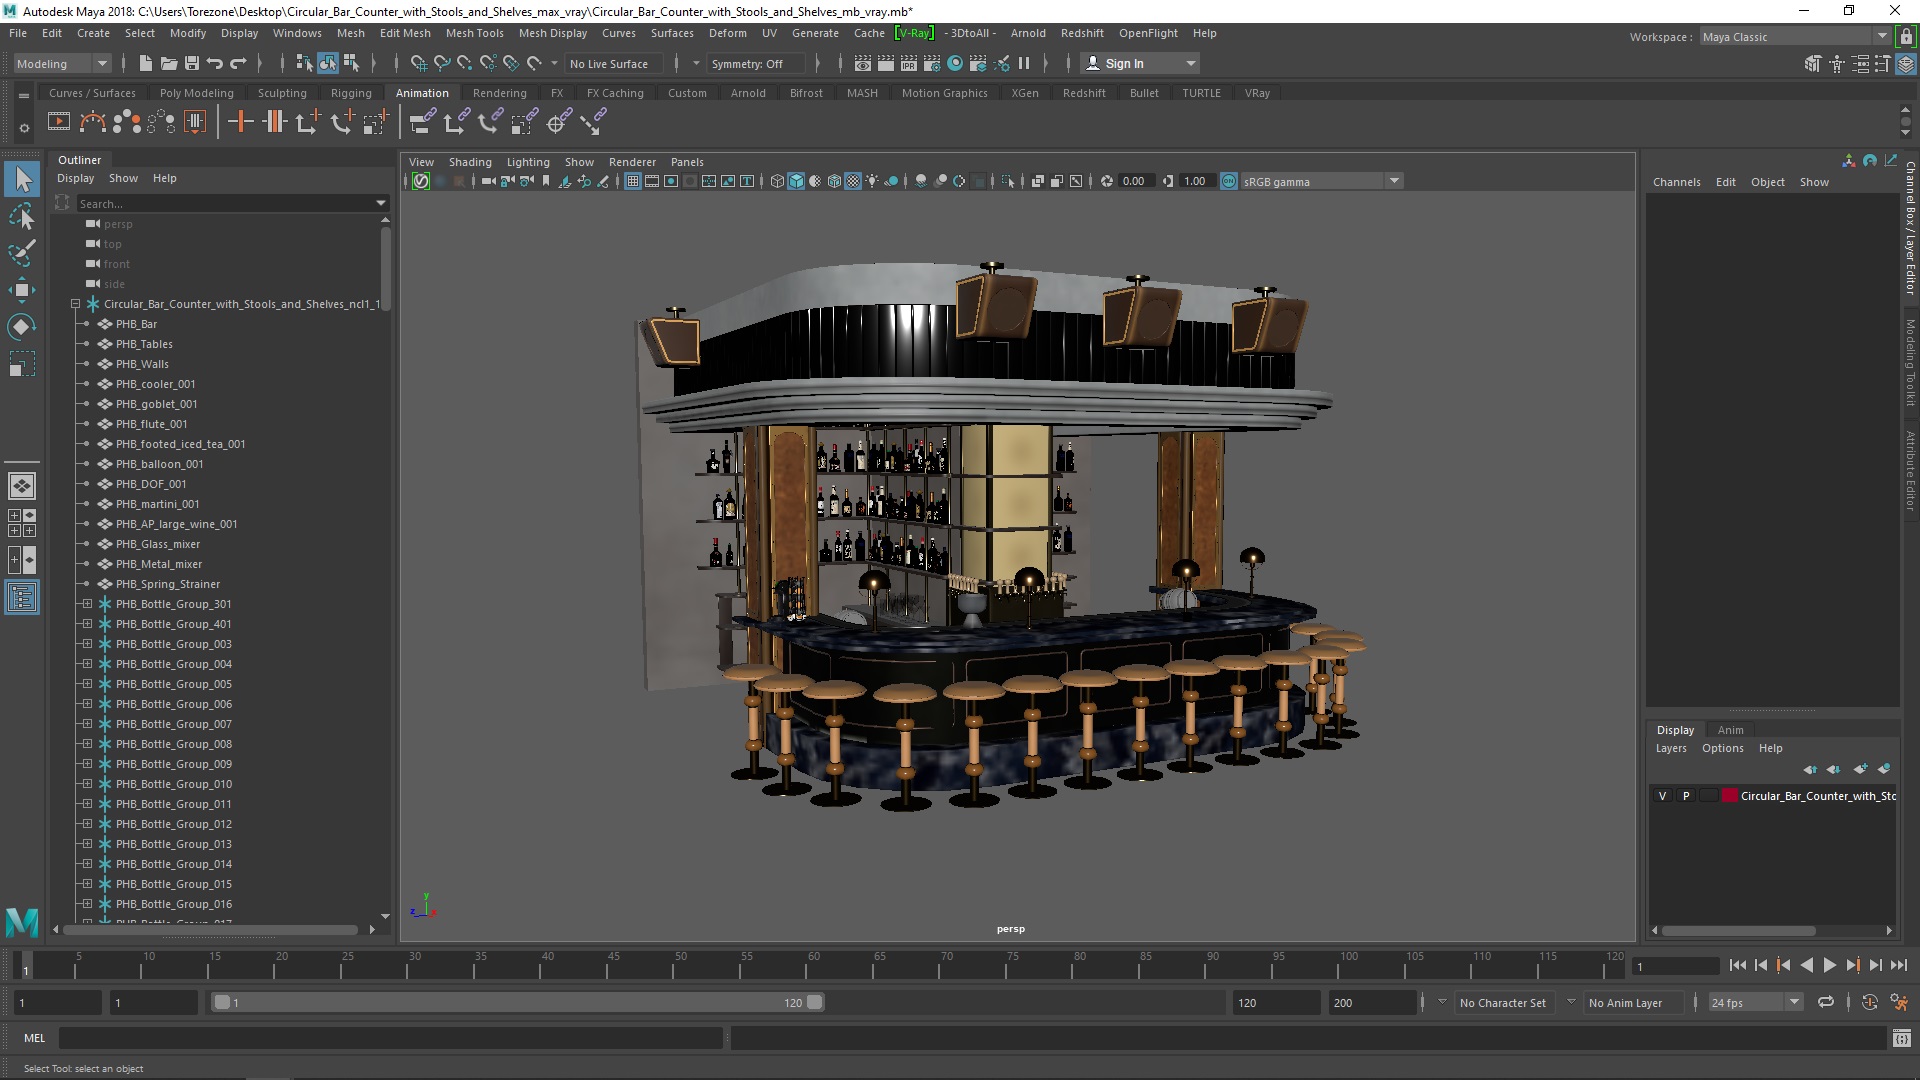Screen dimensions: 1920x1080
Task: Toggle loop playback icon
Action: click(1826, 1002)
